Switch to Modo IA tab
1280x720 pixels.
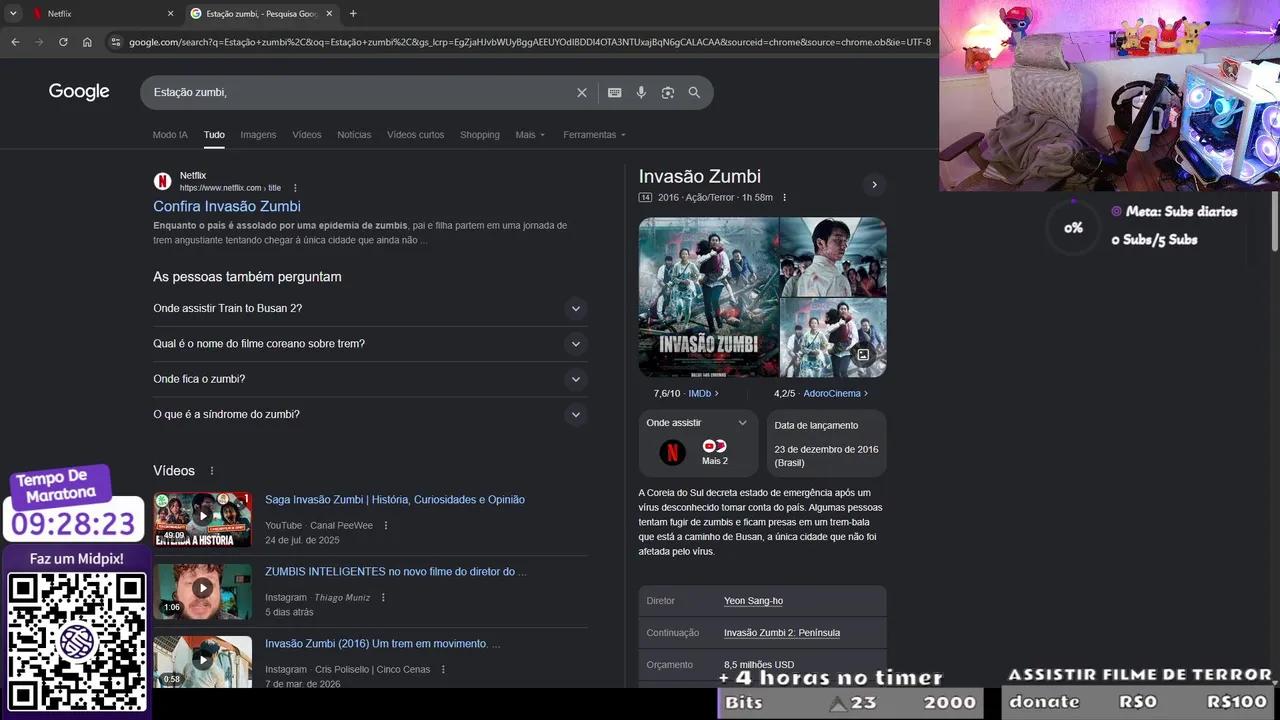click(170, 135)
